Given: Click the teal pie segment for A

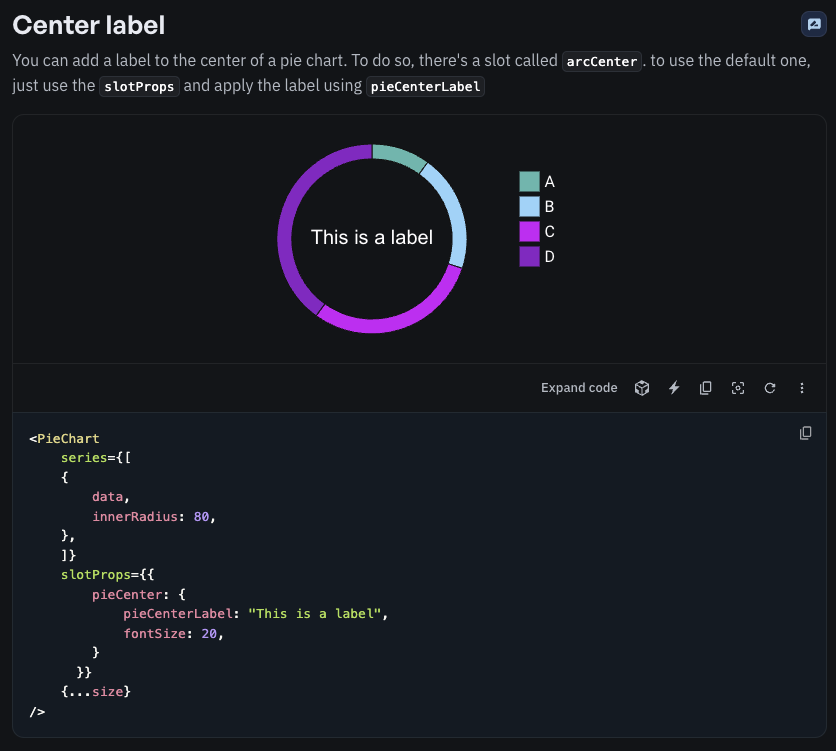Looking at the screenshot, I should 398,151.
